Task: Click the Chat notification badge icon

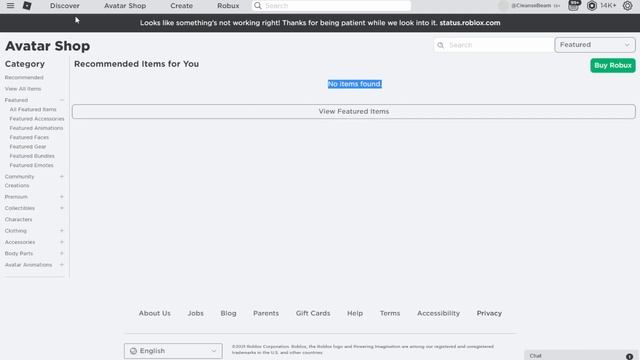Action: (x=629, y=356)
